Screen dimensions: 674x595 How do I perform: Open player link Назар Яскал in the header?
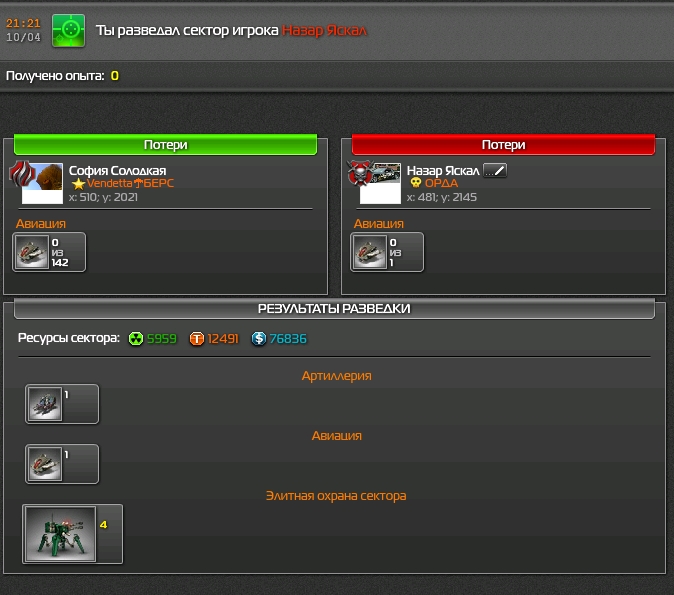[325, 31]
